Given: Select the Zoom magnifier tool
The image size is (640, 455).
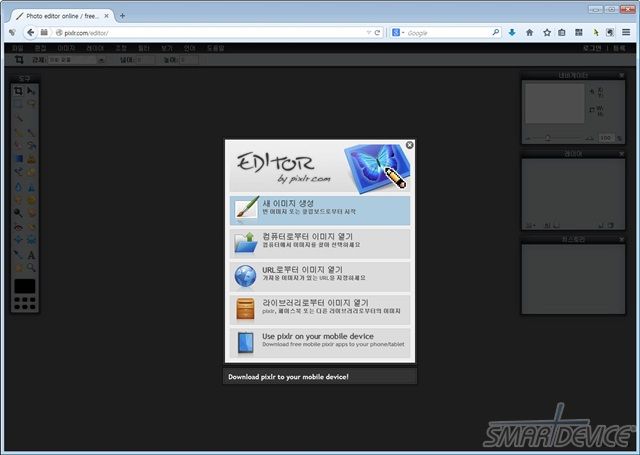Looking at the screenshot, I should (x=31, y=268).
